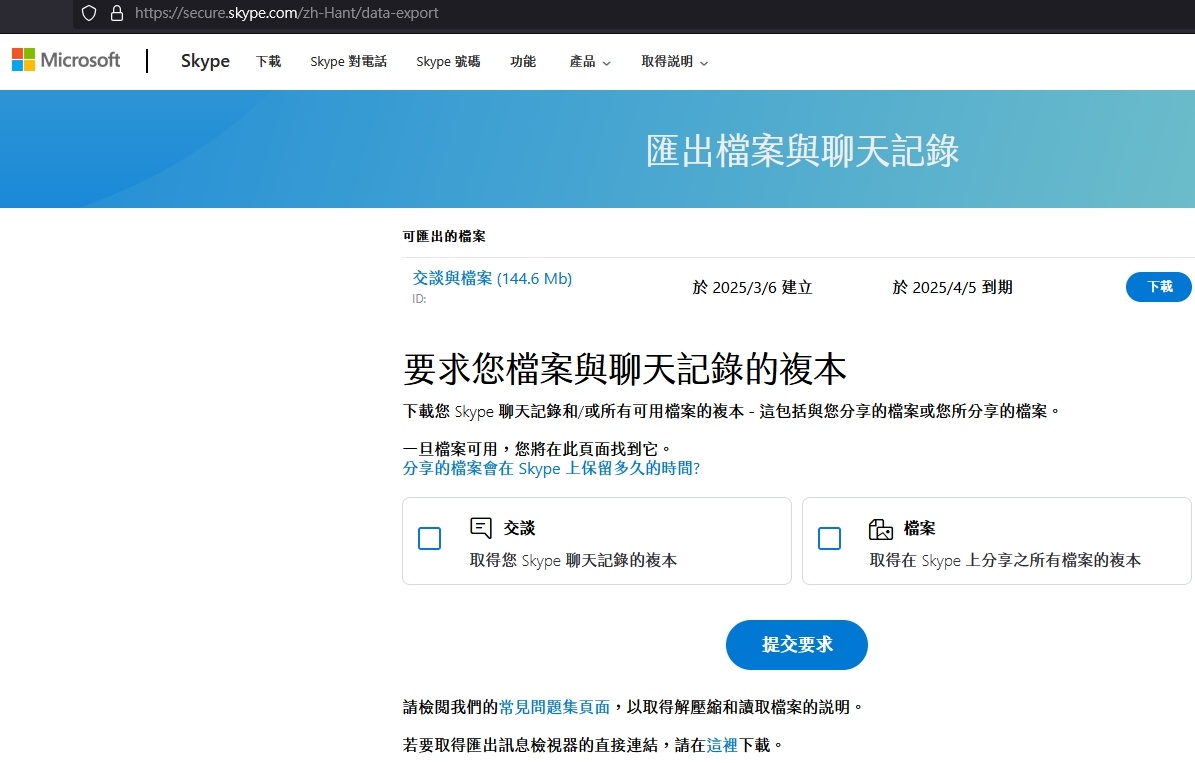Image resolution: width=1195 pixels, height=763 pixels.
Task: Click the Microsoft logo
Action: [66, 60]
